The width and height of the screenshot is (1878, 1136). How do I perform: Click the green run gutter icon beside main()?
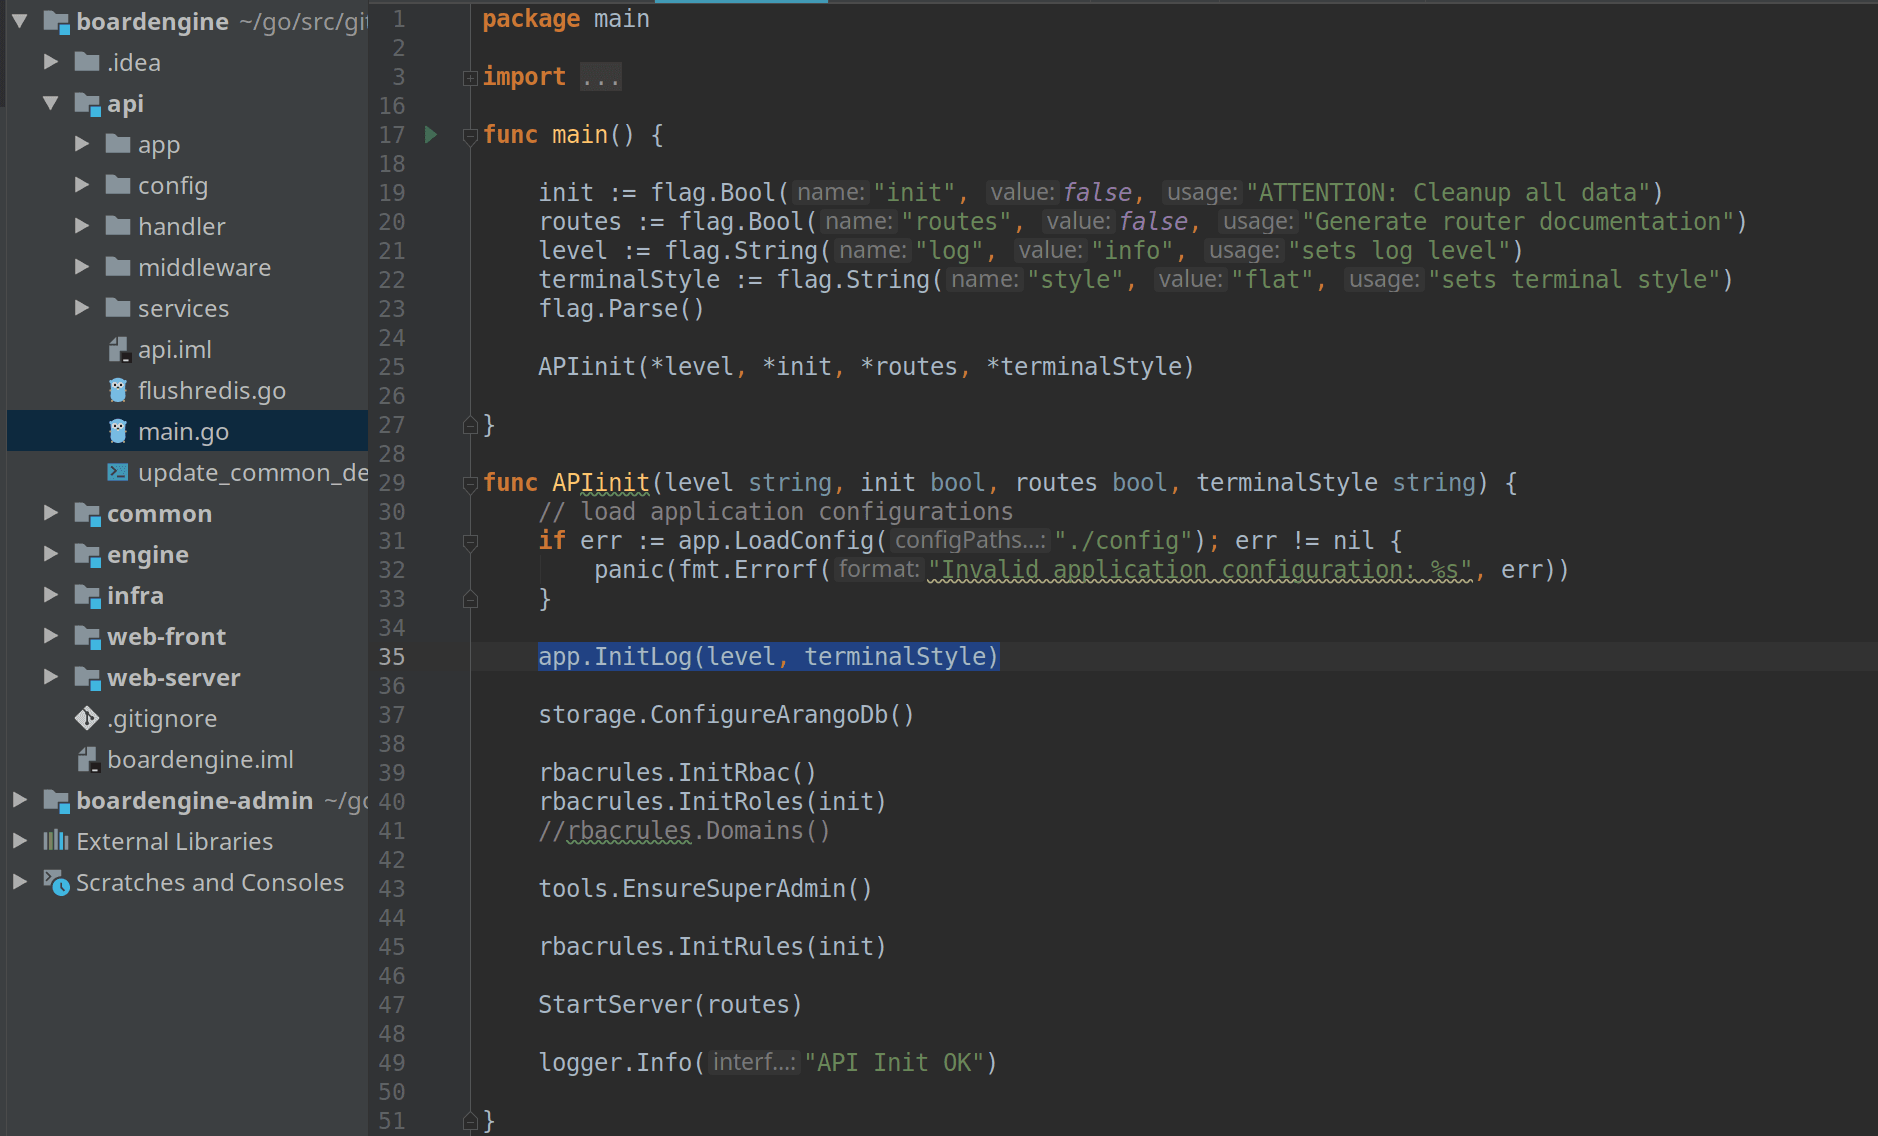tap(431, 134)
